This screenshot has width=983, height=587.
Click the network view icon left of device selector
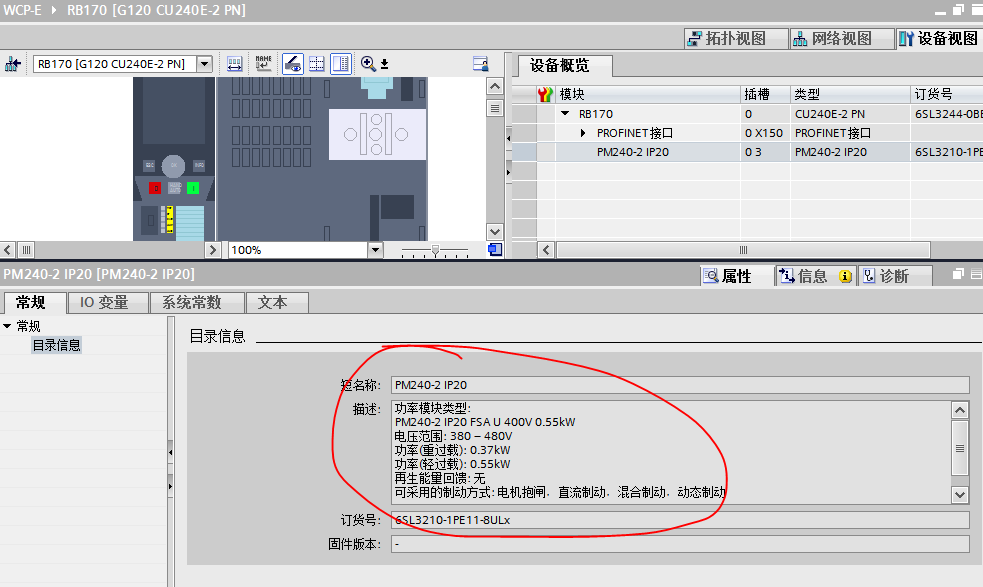click(x=13, y=64)
